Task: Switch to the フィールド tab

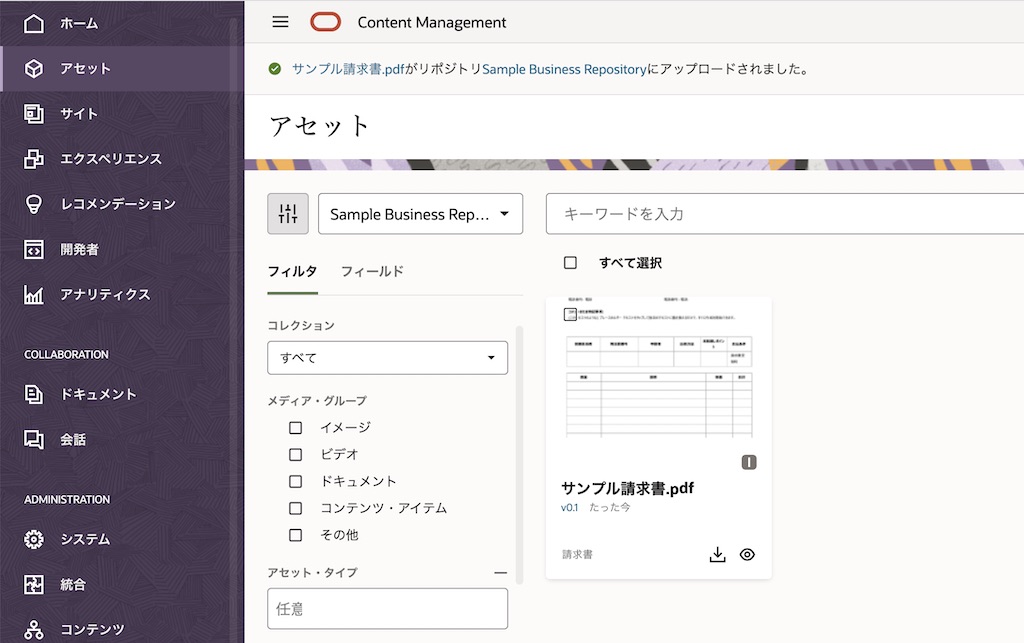Action: point(372,271)
